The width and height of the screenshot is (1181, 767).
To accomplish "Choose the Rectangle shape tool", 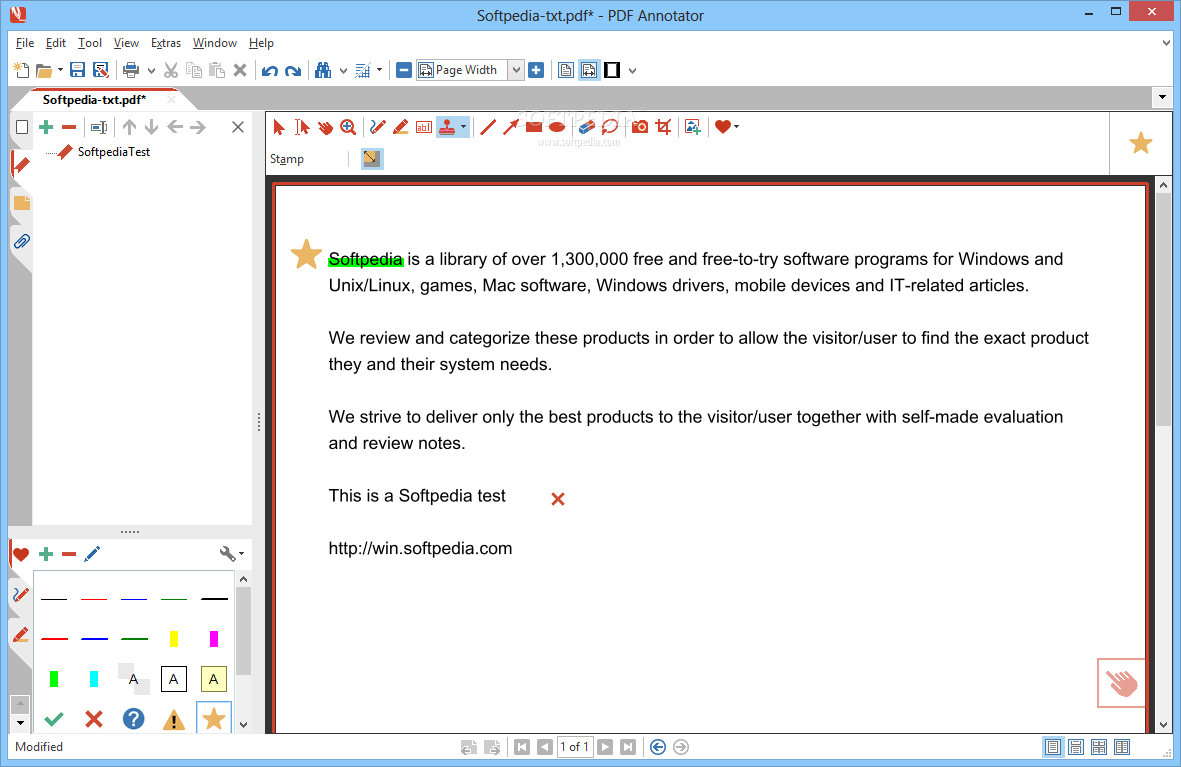I will click(534, 127).
